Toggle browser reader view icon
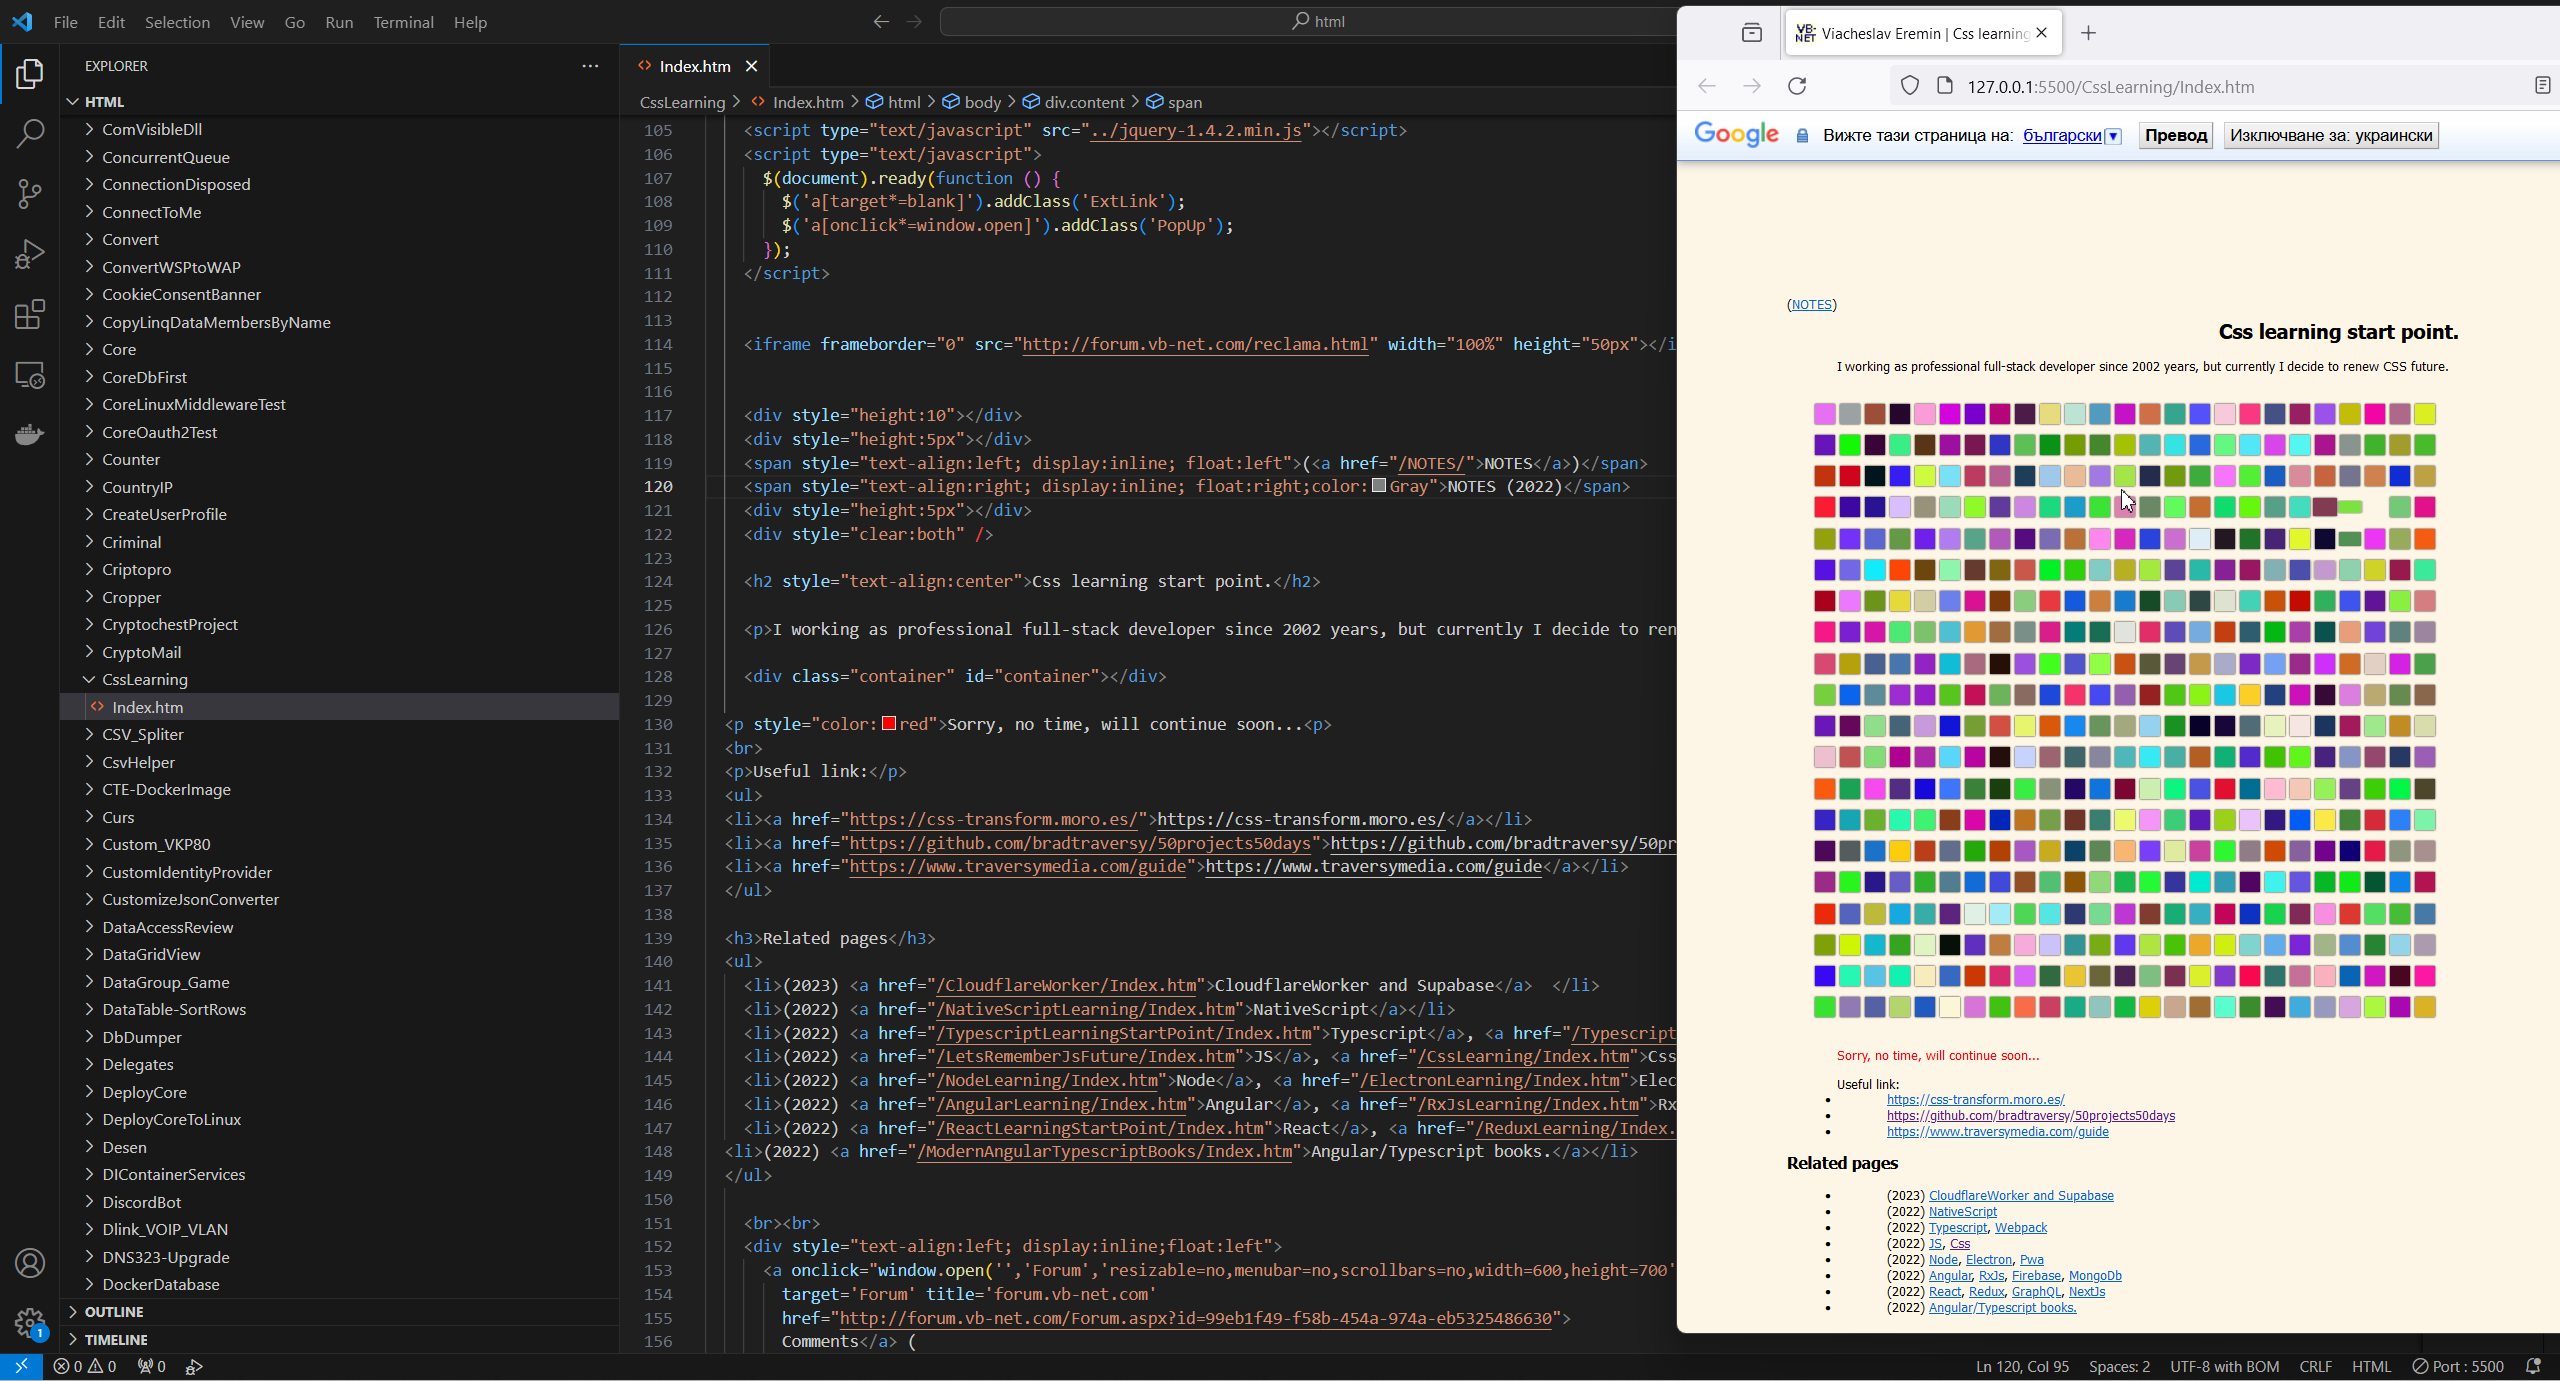This screenshot has height=1381, width=2560. [x=2542, y=86]
